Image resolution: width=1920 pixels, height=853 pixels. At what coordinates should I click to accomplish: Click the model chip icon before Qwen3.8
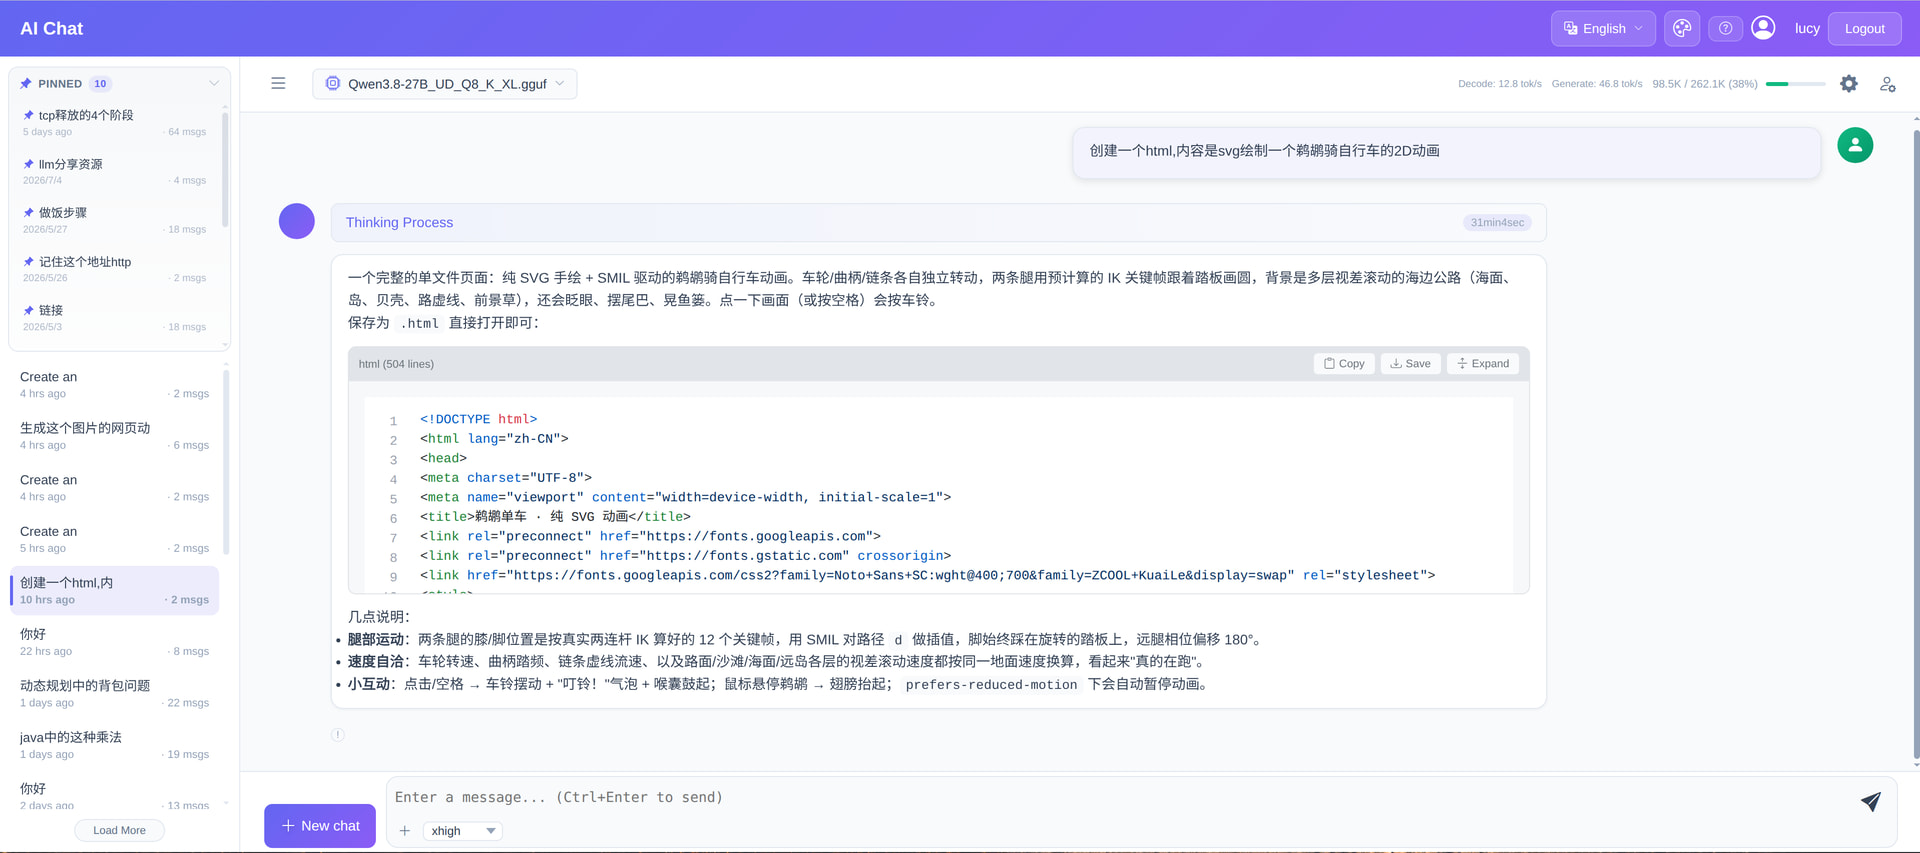coord(333,84)
